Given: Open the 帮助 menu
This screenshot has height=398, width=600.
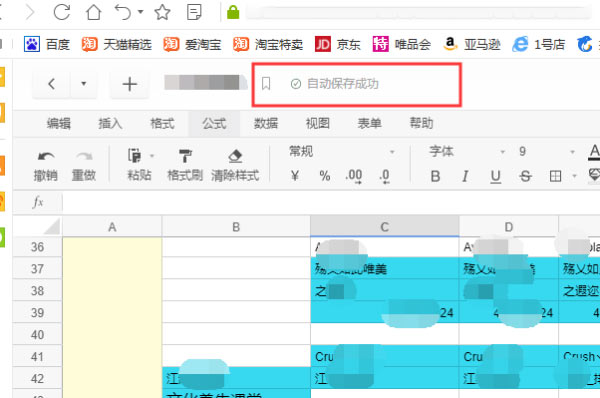Looking at the screenshot, I should (x=421, y=123).
